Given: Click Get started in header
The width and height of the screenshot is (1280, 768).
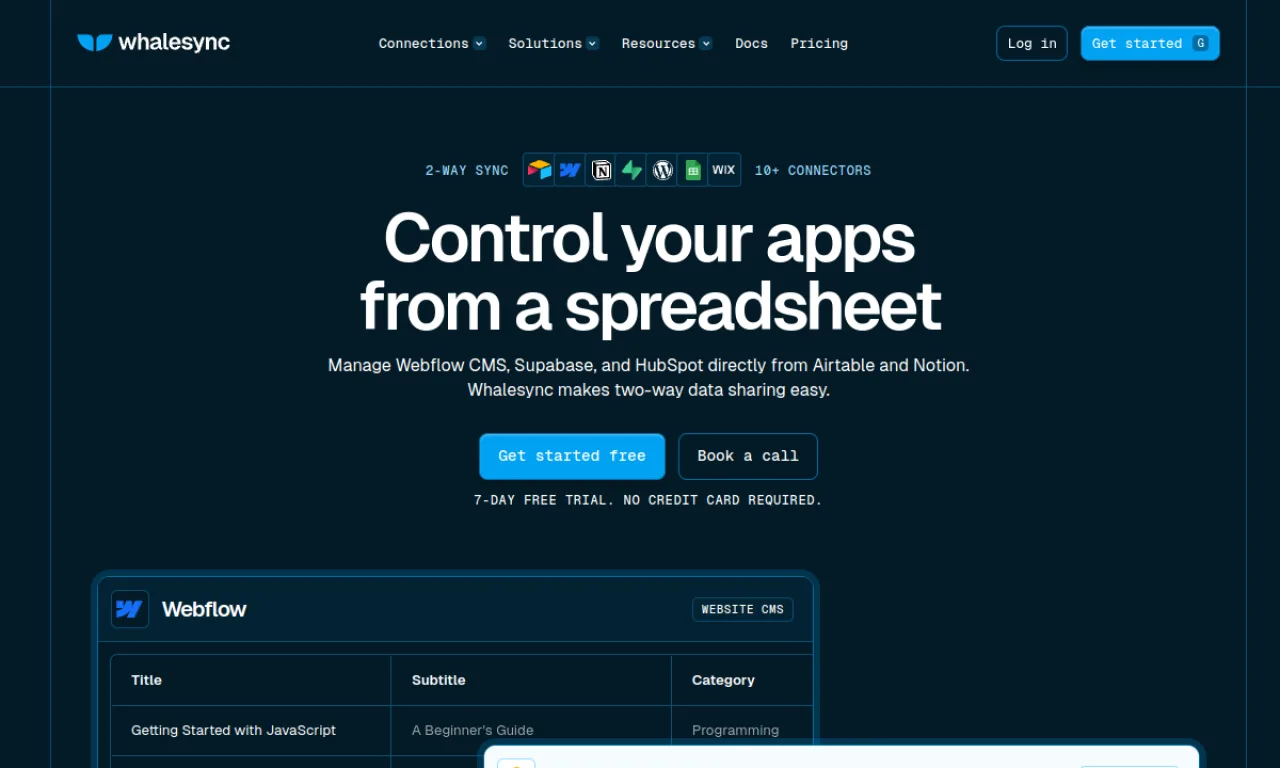Looking at the screenshot, I should (x=1150, y=43).
